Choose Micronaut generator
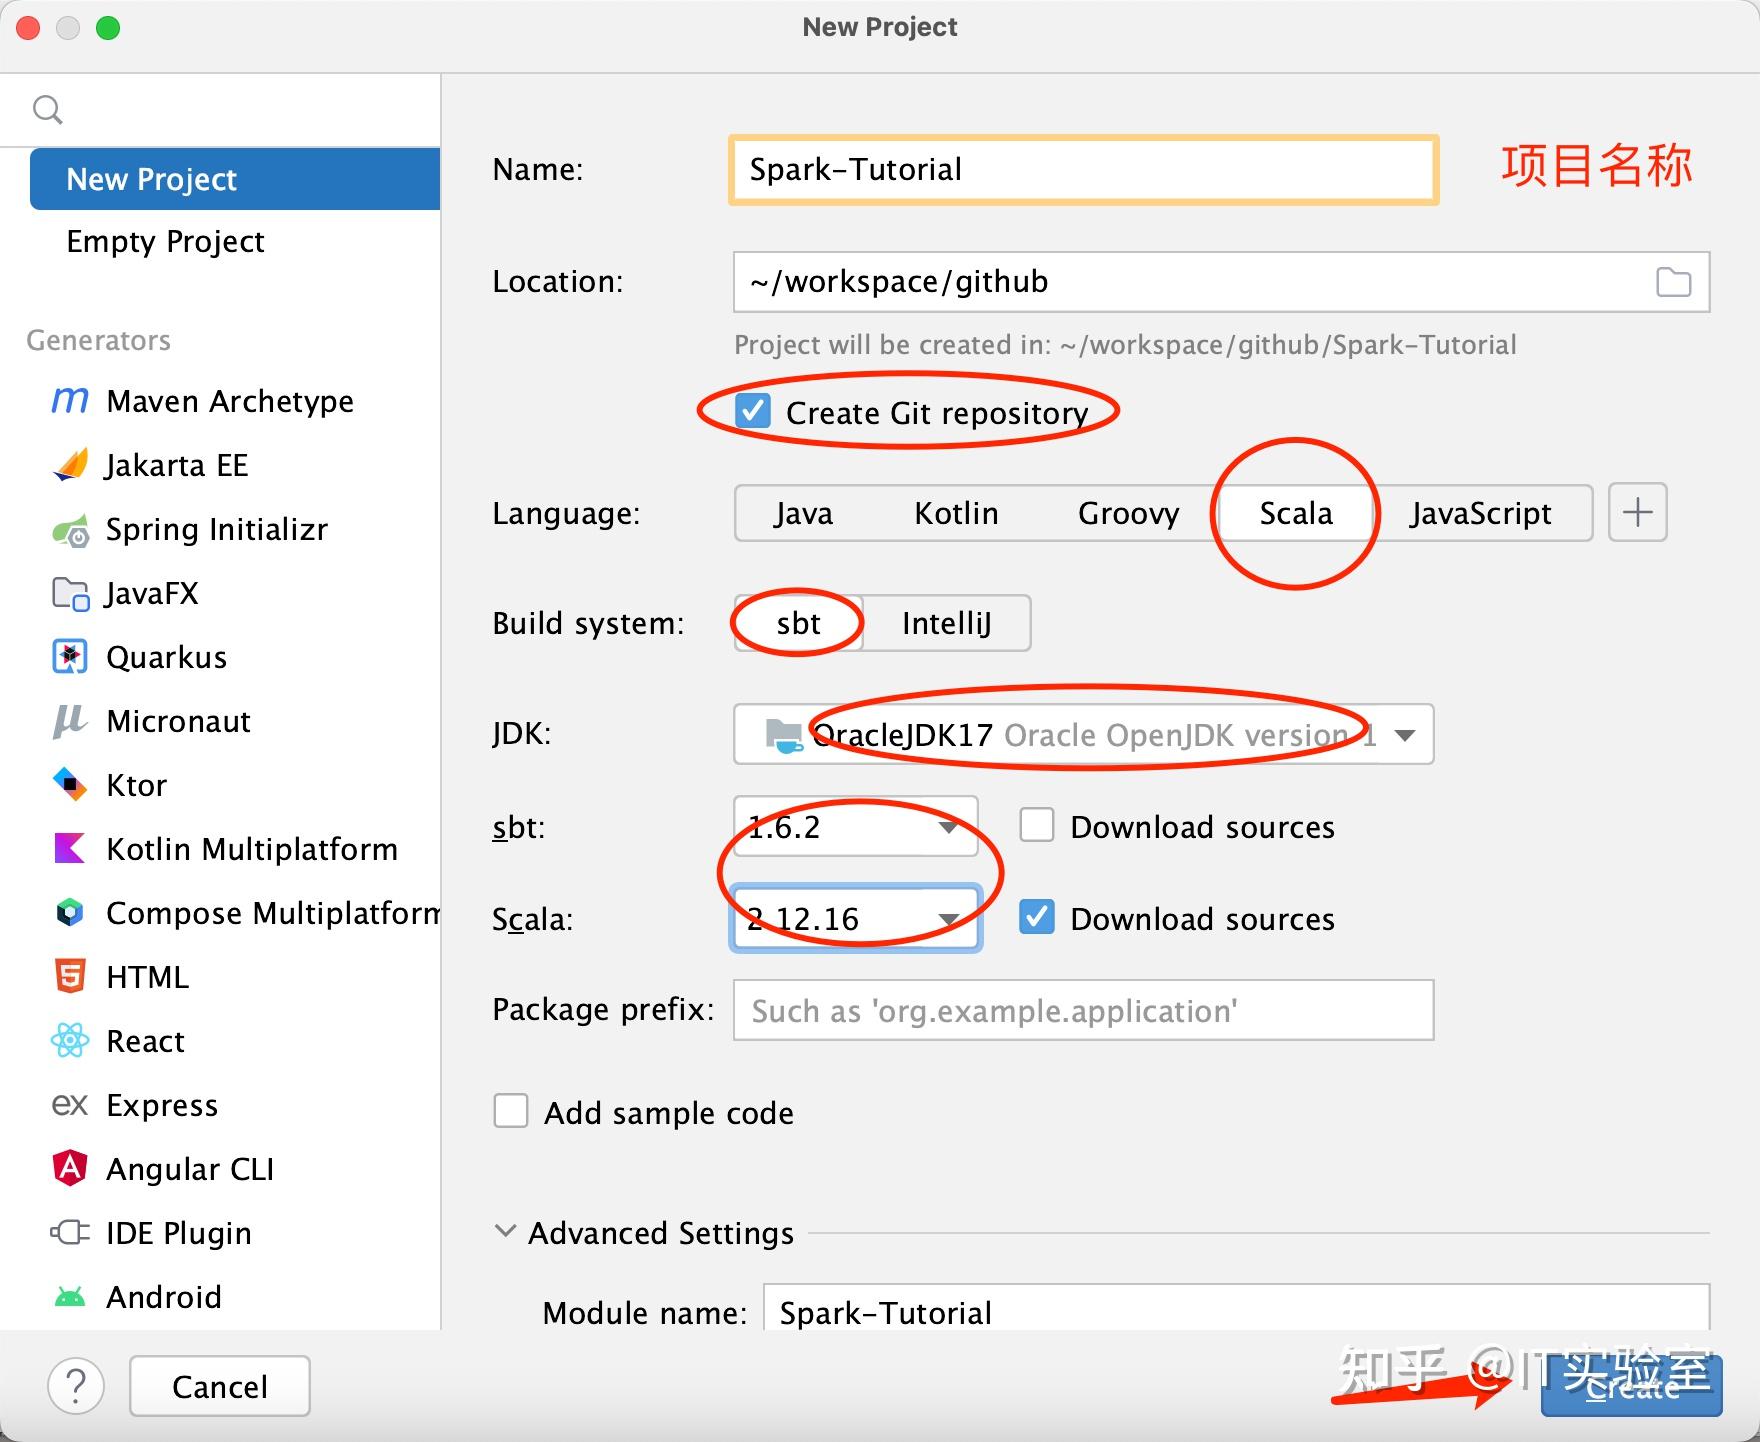The height and width of the screenshot is (1442, 1760). coord(179,721)
